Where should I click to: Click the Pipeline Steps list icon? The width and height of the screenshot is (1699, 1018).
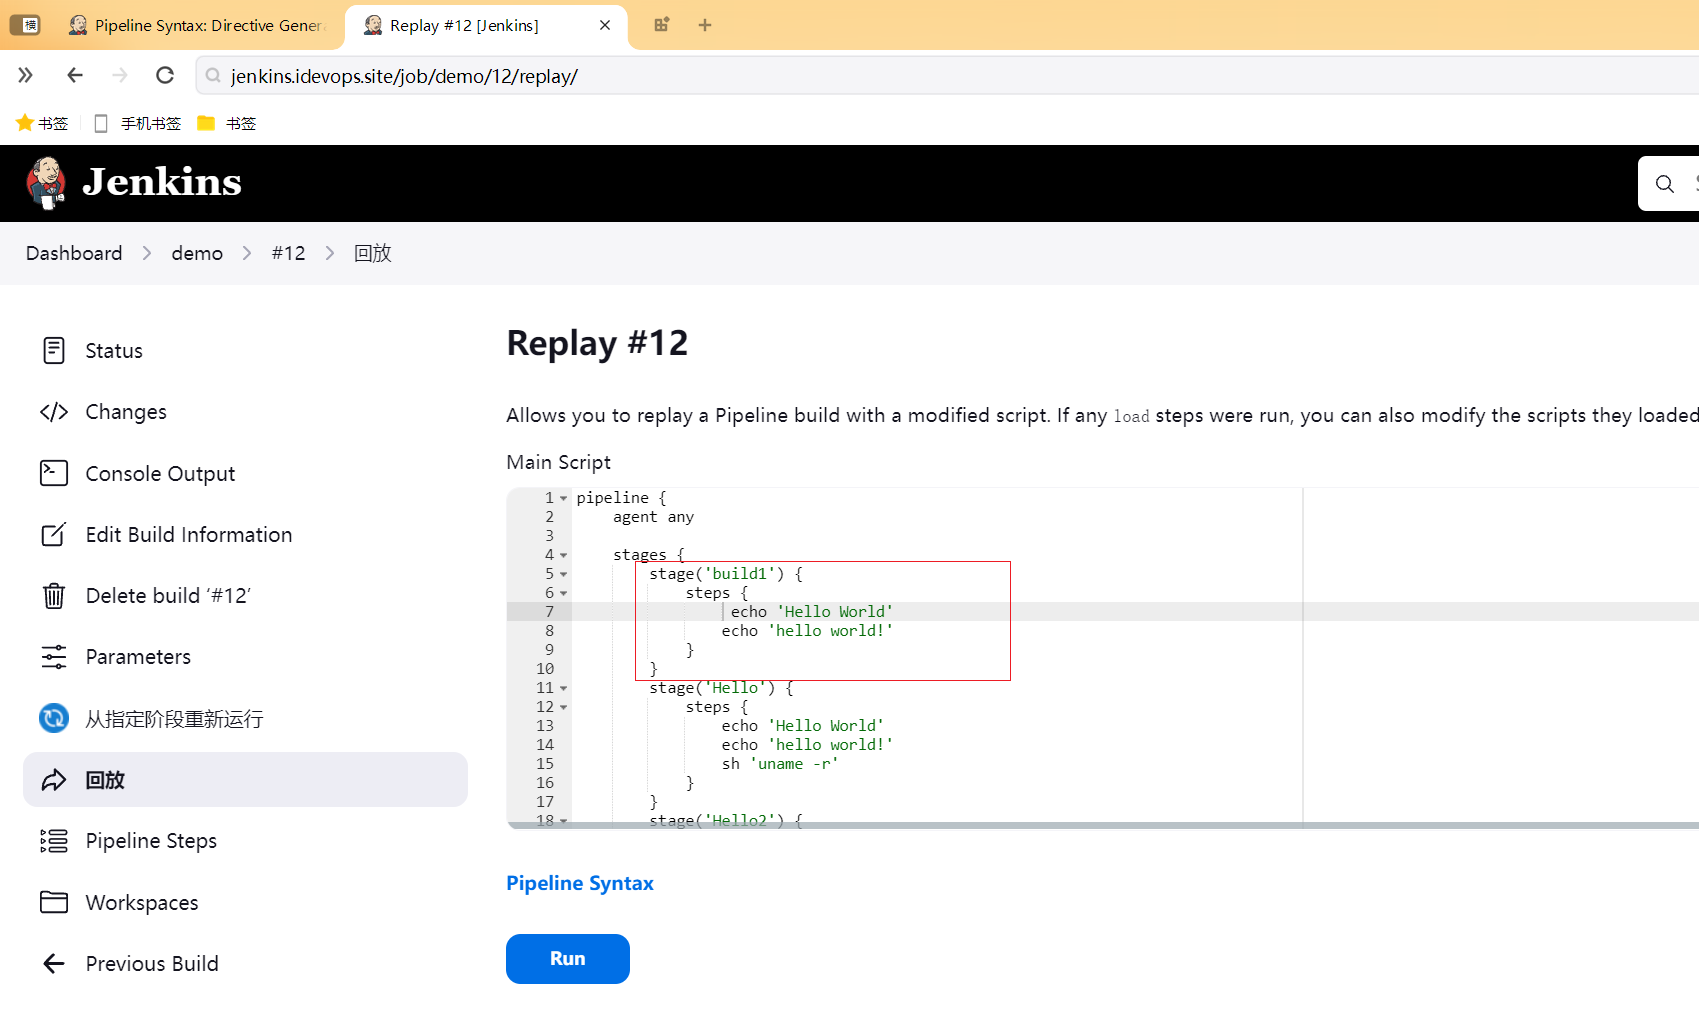54,841
